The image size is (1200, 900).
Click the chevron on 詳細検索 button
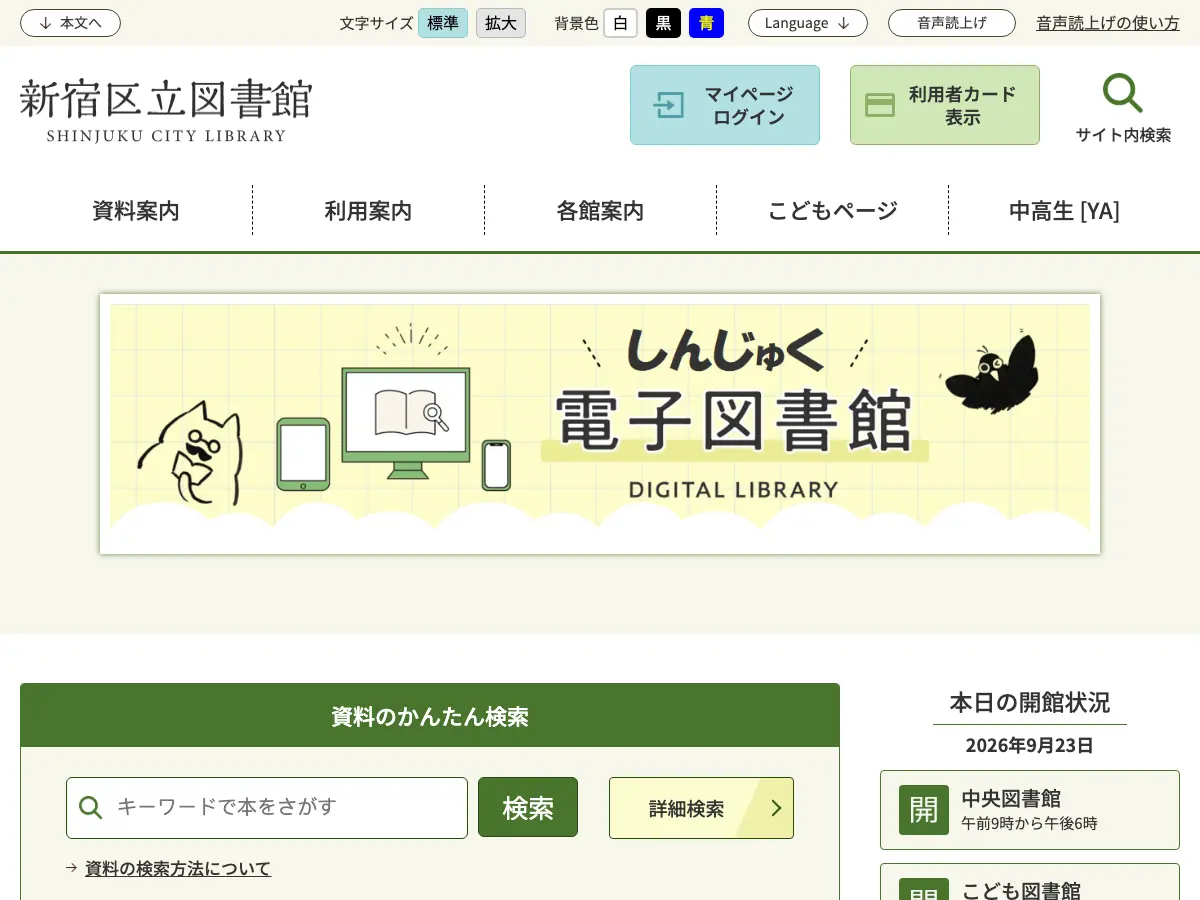point(776,808)
